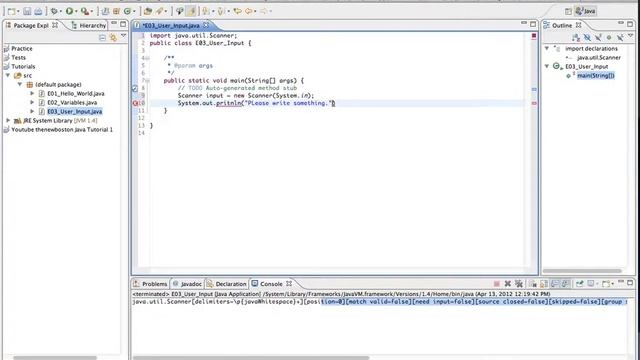640x360 pixels.
Task: Select the Package Explorer tab
Action: click(31, 25)
